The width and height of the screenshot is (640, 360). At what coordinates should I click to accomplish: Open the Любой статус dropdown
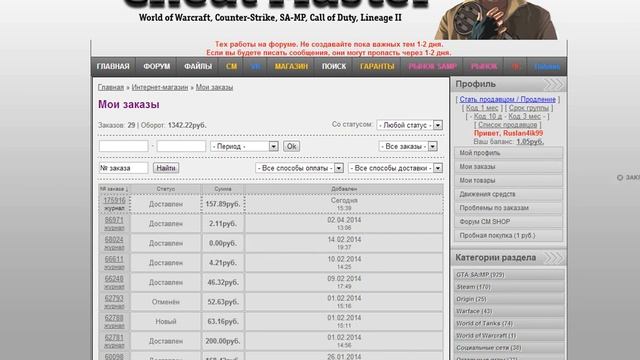409,125
